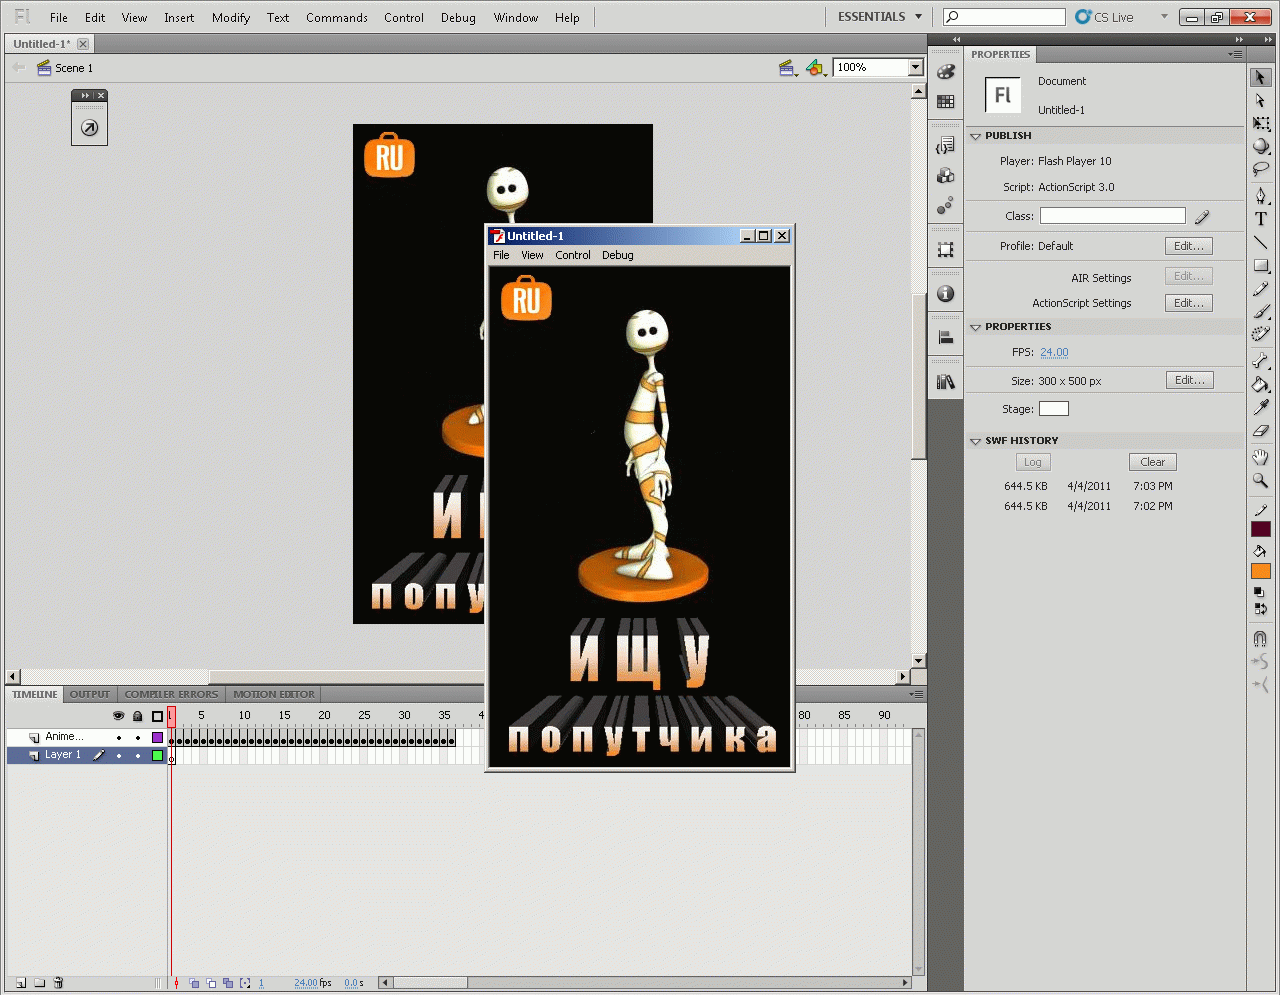This screenshot has width=1280, height=995.
Task: Click the Delete layer trash icon
Action: (x=58, y=983)
